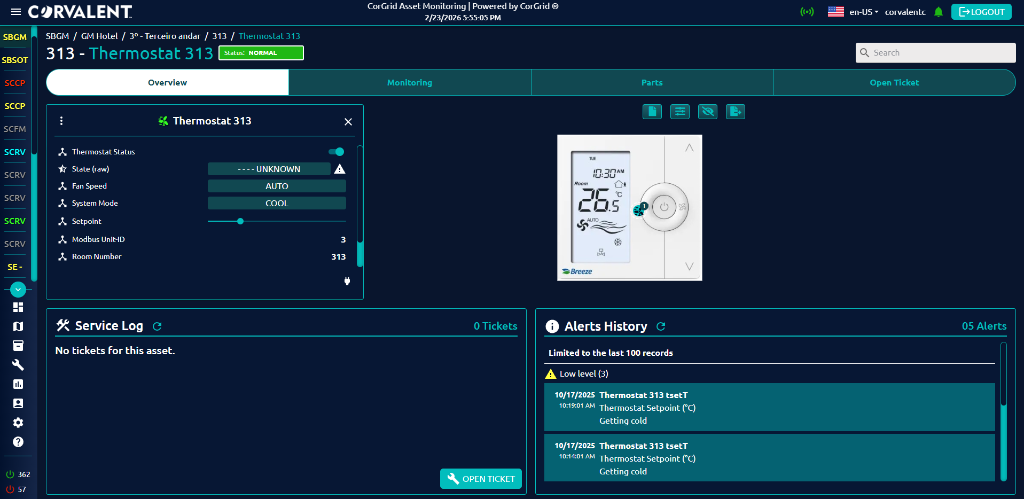The image size is (1024, 499).
Task: Toggle the crossed-eye visibility icon above thermostat
Action: [x=707, y=111]
